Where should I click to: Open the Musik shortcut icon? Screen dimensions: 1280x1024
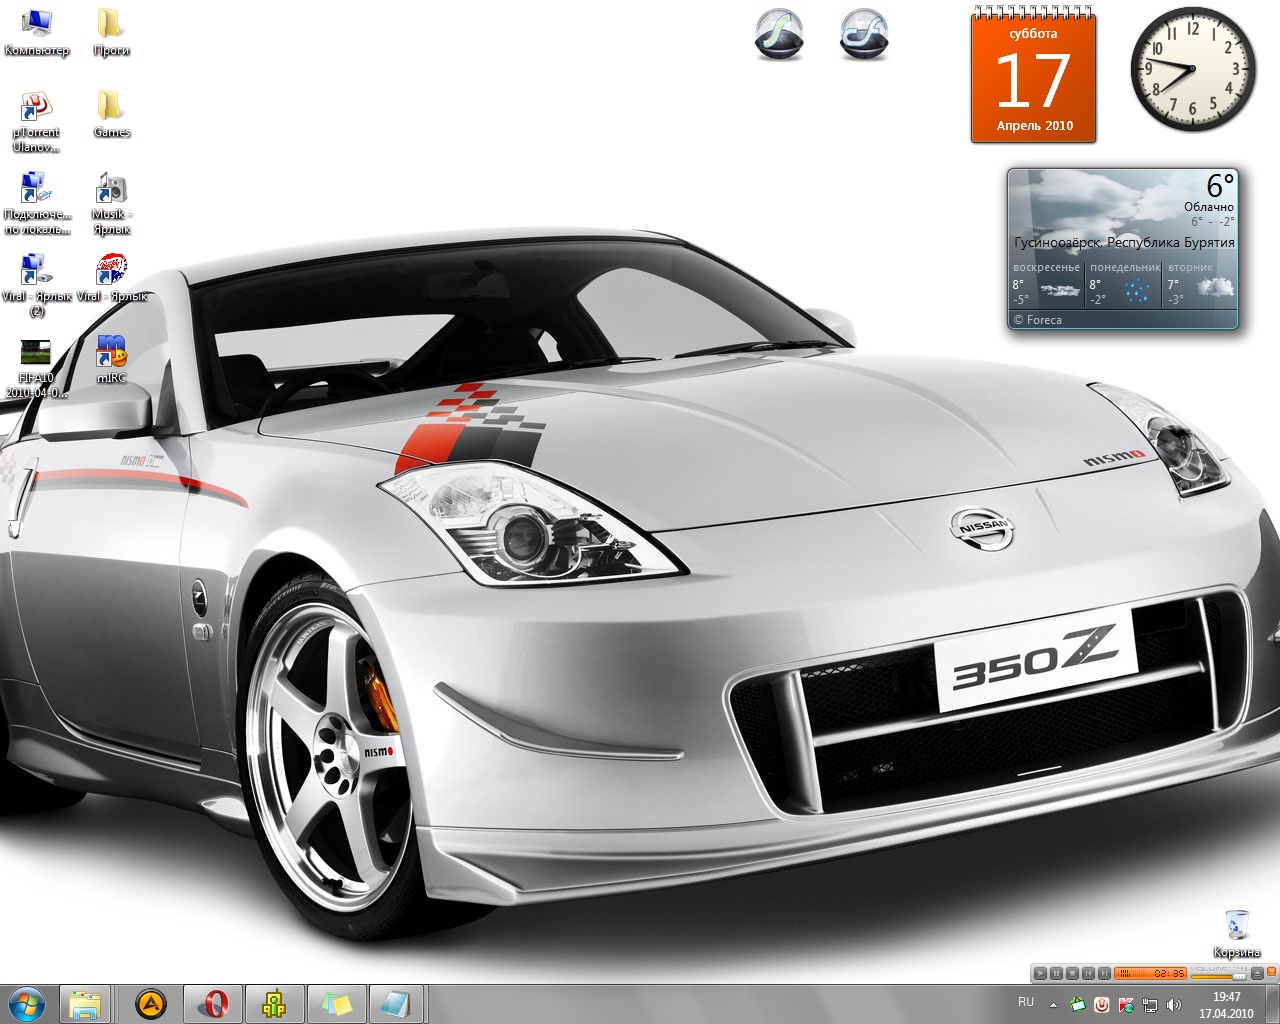click(111, 189)
